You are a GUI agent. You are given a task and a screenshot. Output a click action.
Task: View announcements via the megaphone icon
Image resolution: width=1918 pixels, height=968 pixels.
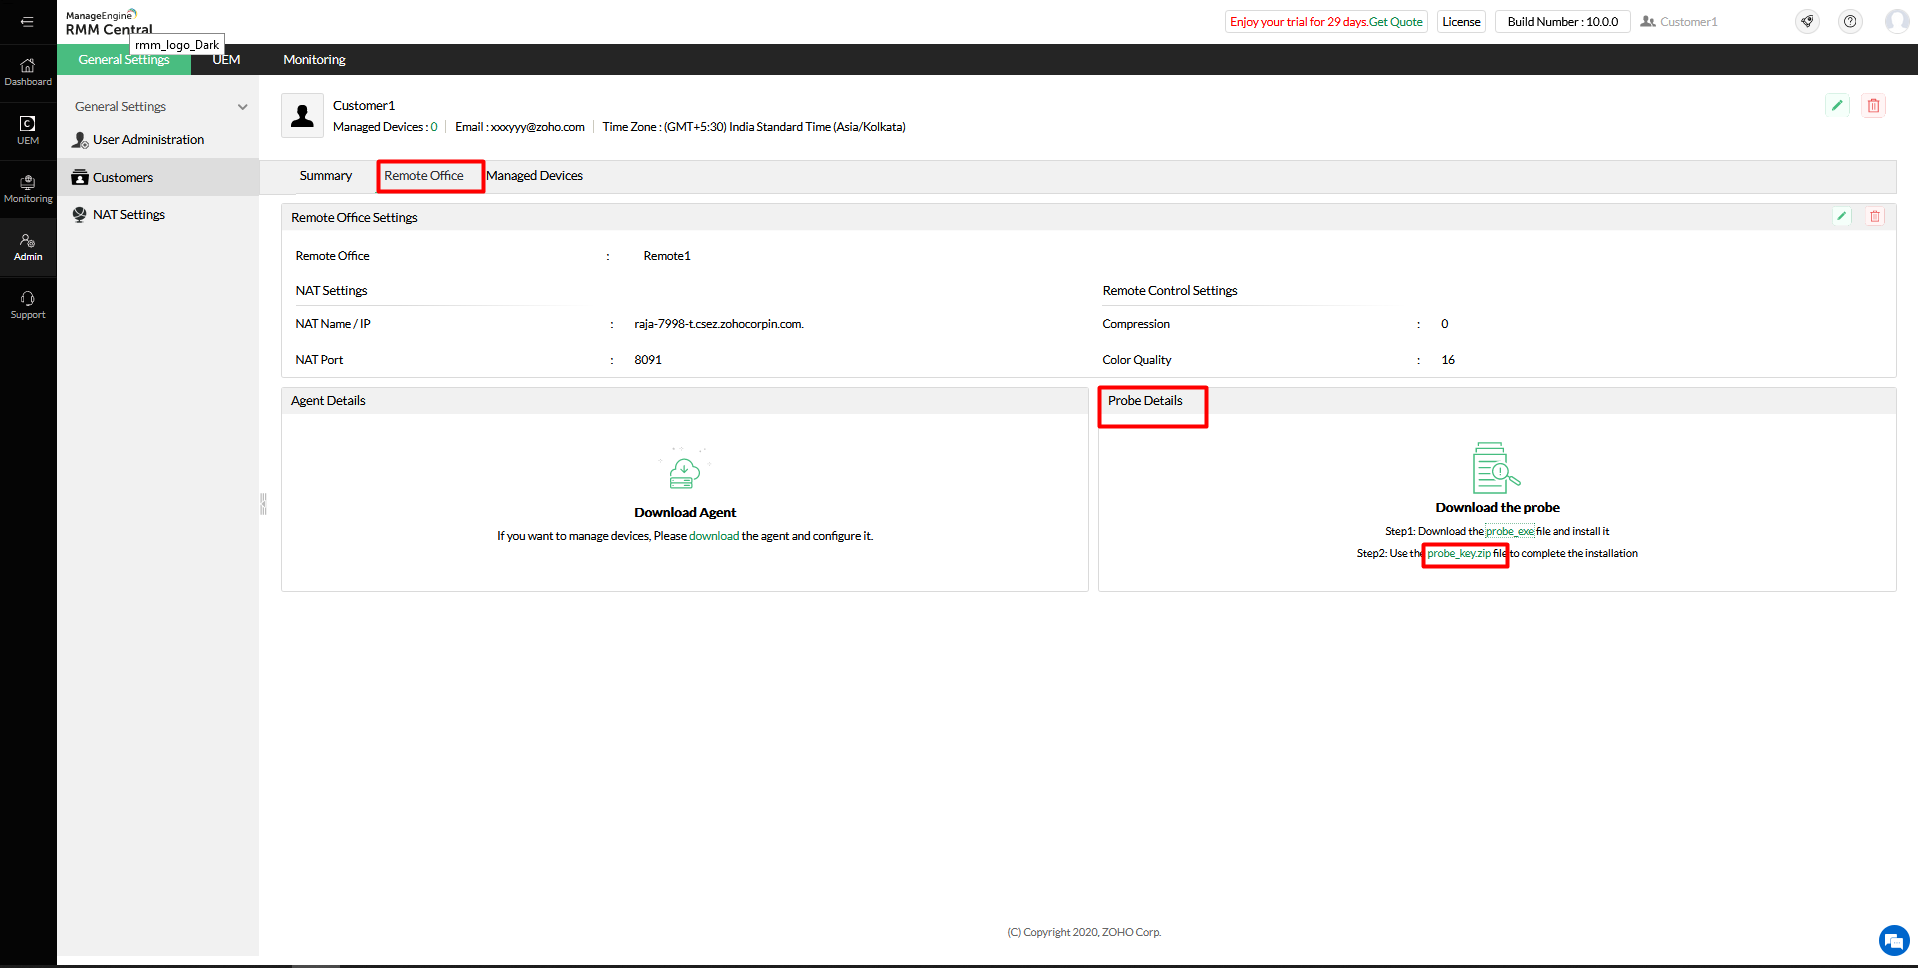point(1806,21)
